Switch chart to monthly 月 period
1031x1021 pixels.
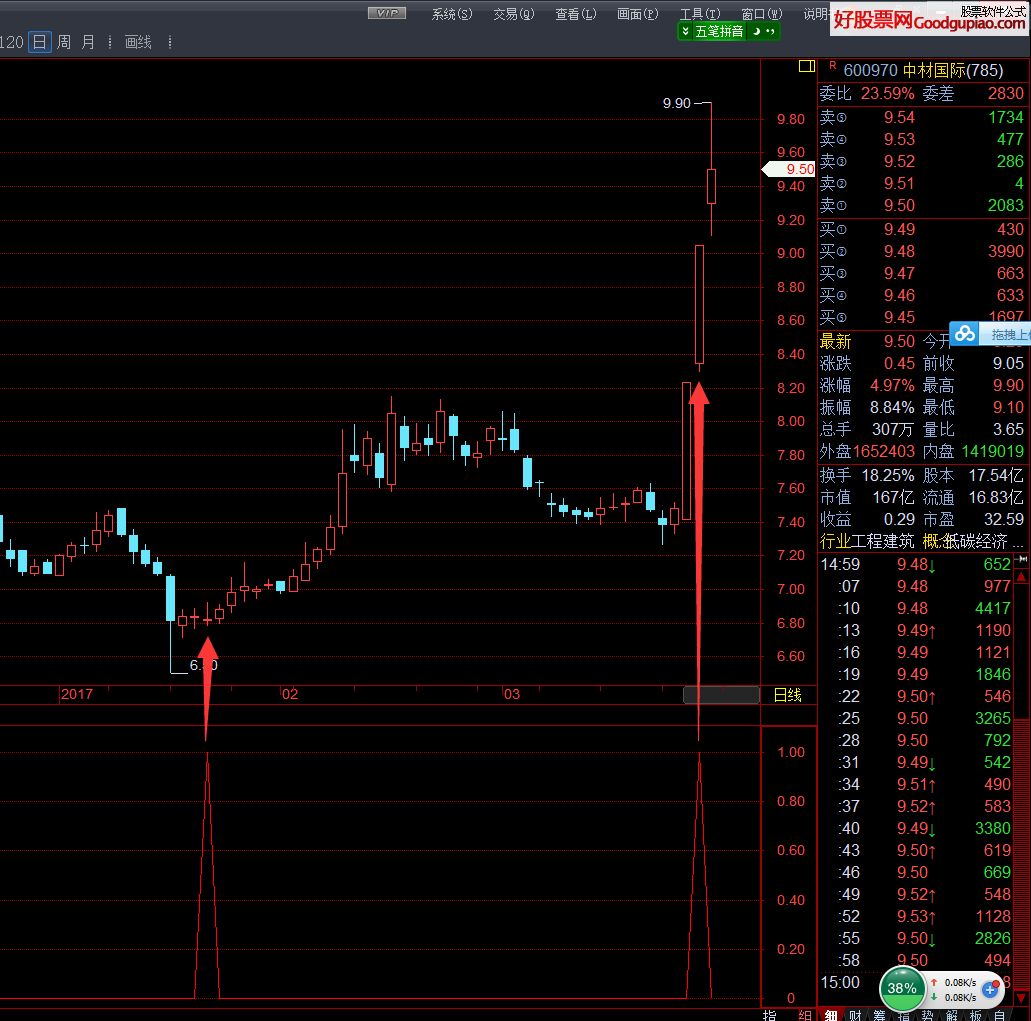(88, 42)
